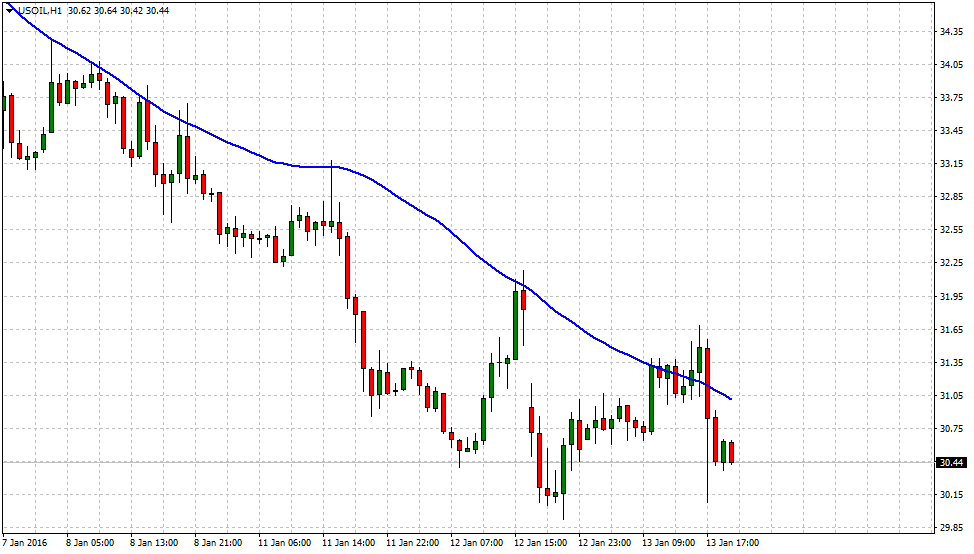Viewport: 974px width, 554px height.
Task: Click the 12 Jan 15:00 time label
Action: pos(540,543)
